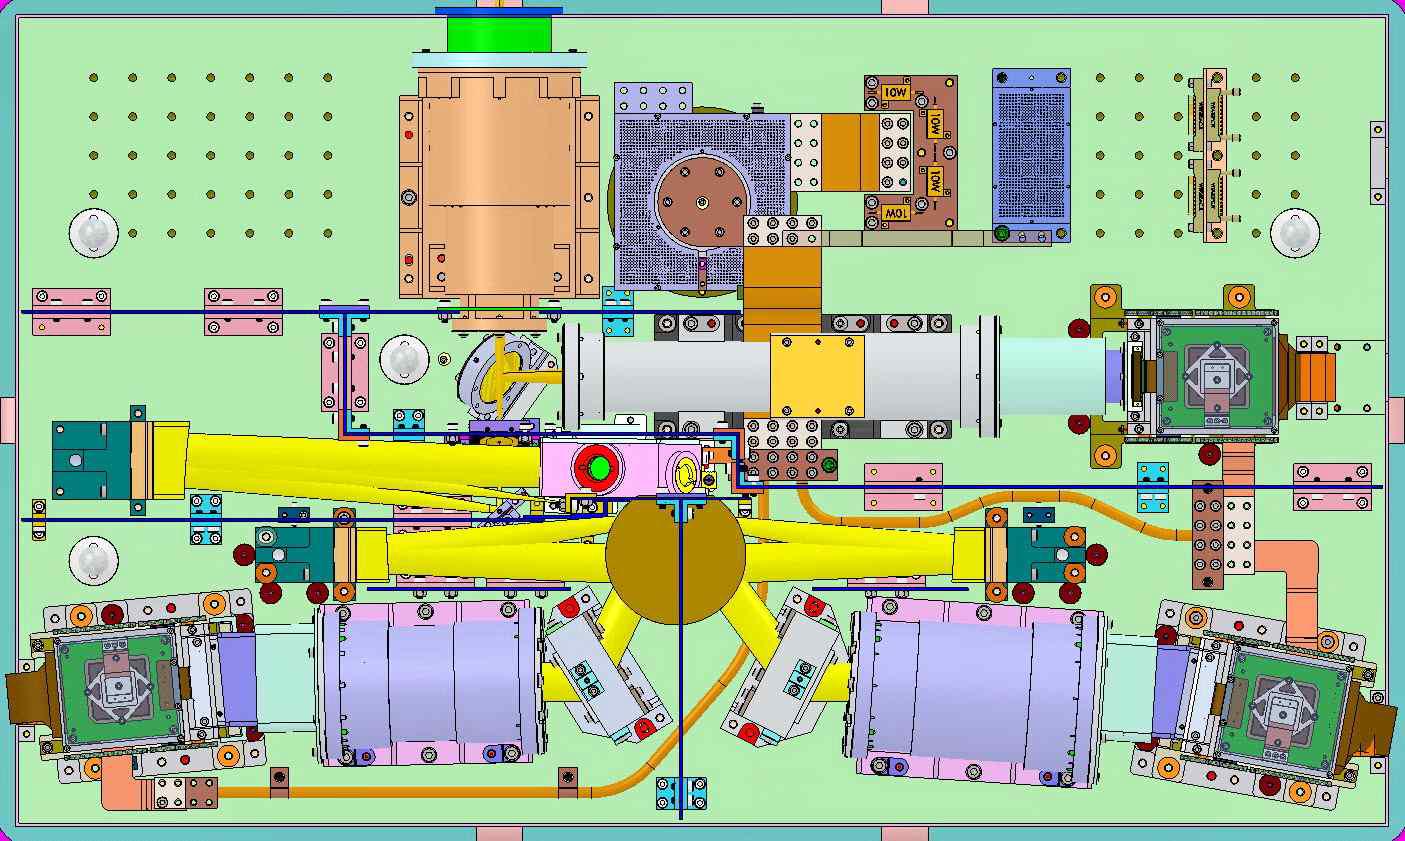Select the white dome near the top-left hole grid
The height and width of the screenshot is (841, 1405).
coord(94,232)
